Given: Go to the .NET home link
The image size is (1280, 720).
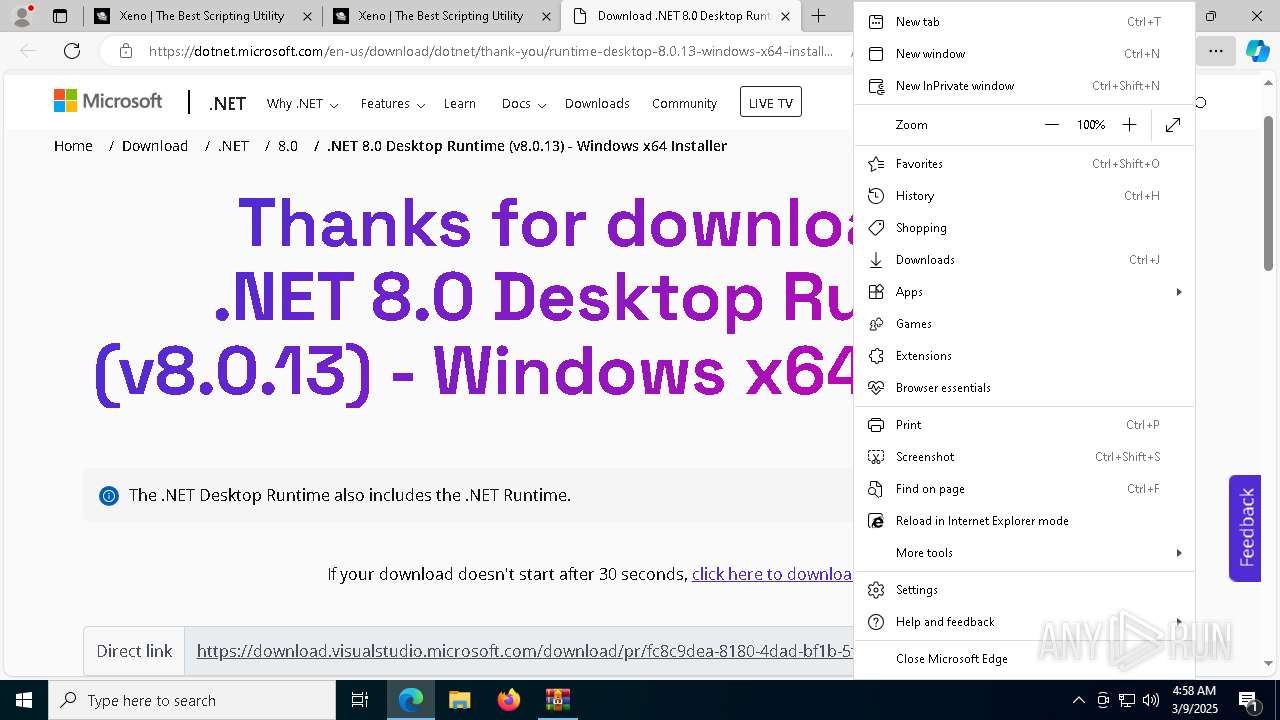Looking at the screenshot, I should 227,103.
